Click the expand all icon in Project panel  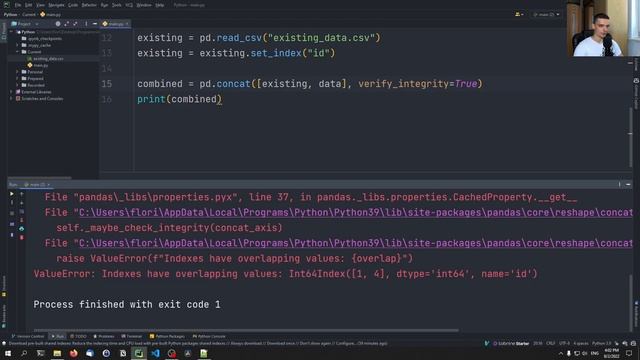(x=67, y=24)
